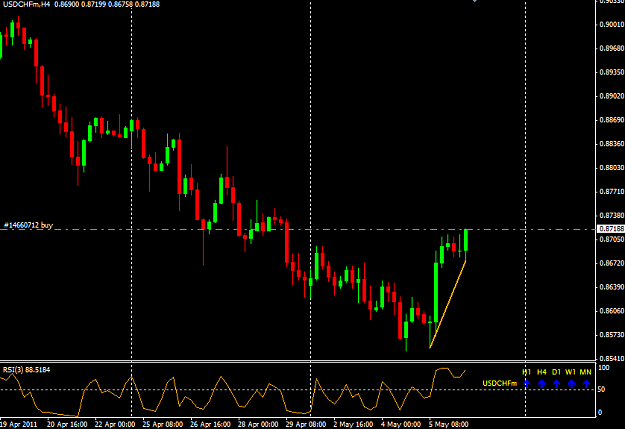Image resolution: width=625 pixels, height=429 pixels.
Task: Click the 0.86060 price scale label
Action: click(x=612, y=311)
